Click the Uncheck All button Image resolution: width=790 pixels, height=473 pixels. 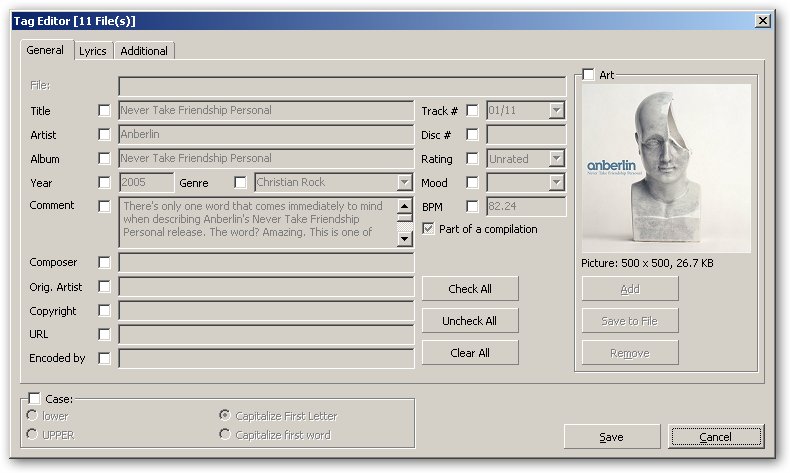470,321
